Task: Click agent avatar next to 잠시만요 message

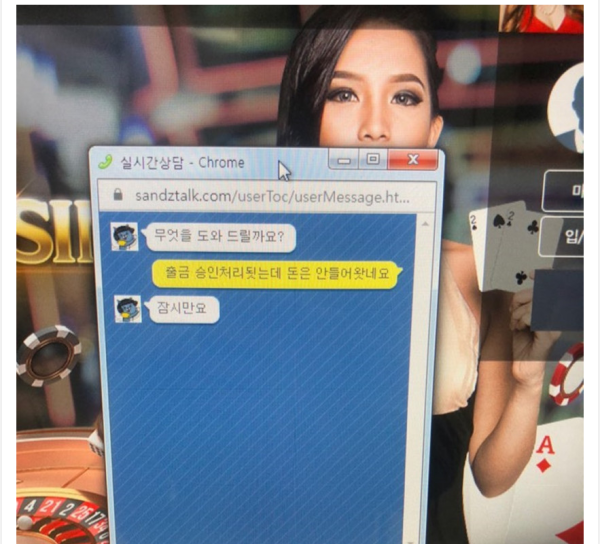Action: (x=128, y=308)
